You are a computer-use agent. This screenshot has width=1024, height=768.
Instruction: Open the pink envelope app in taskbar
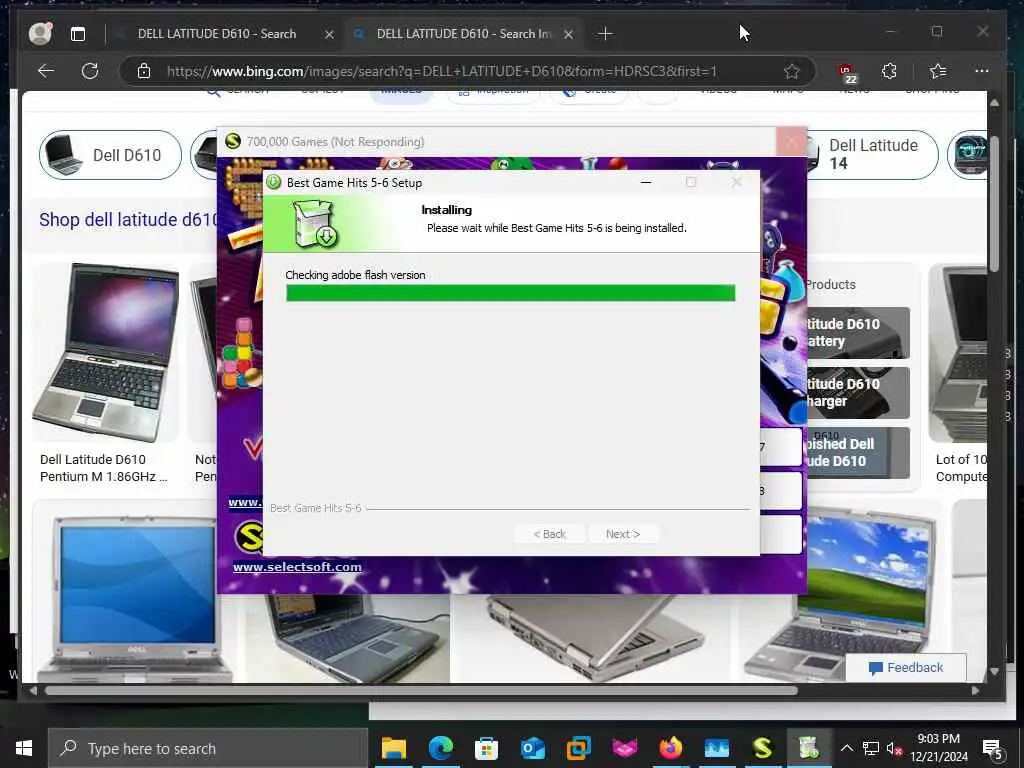(624, 748)
